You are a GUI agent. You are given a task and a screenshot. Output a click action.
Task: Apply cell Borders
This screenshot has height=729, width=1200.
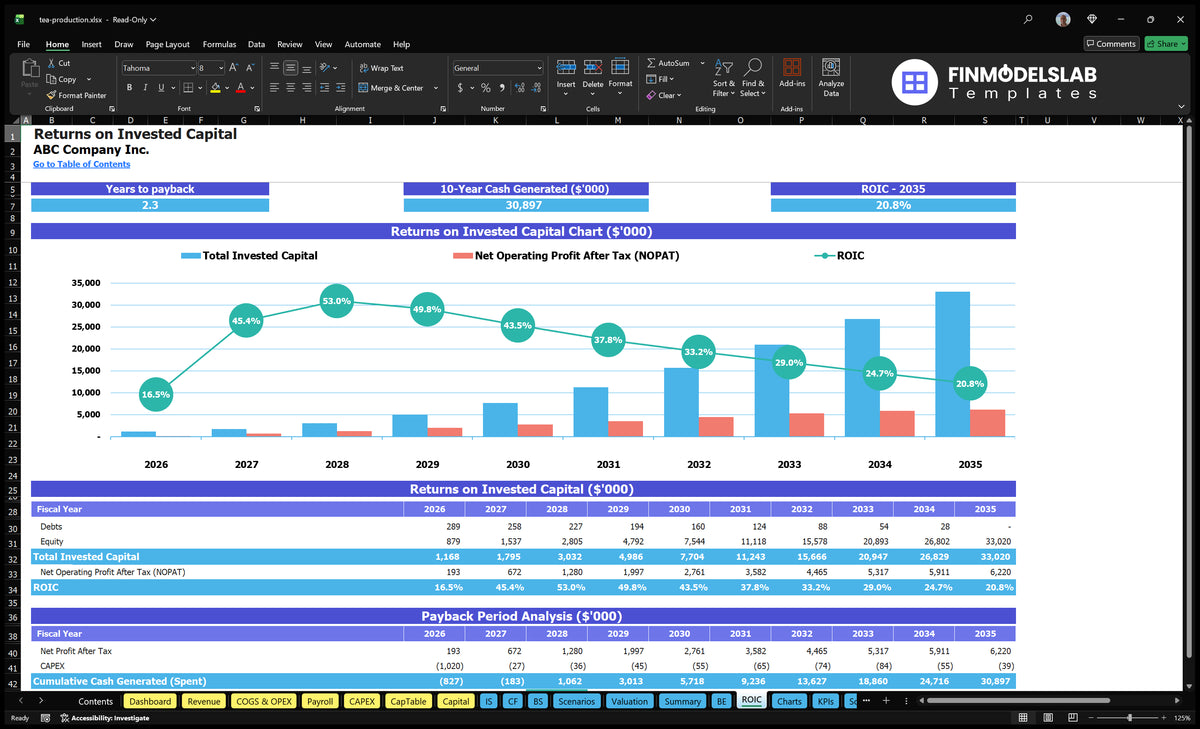[187, 88]
